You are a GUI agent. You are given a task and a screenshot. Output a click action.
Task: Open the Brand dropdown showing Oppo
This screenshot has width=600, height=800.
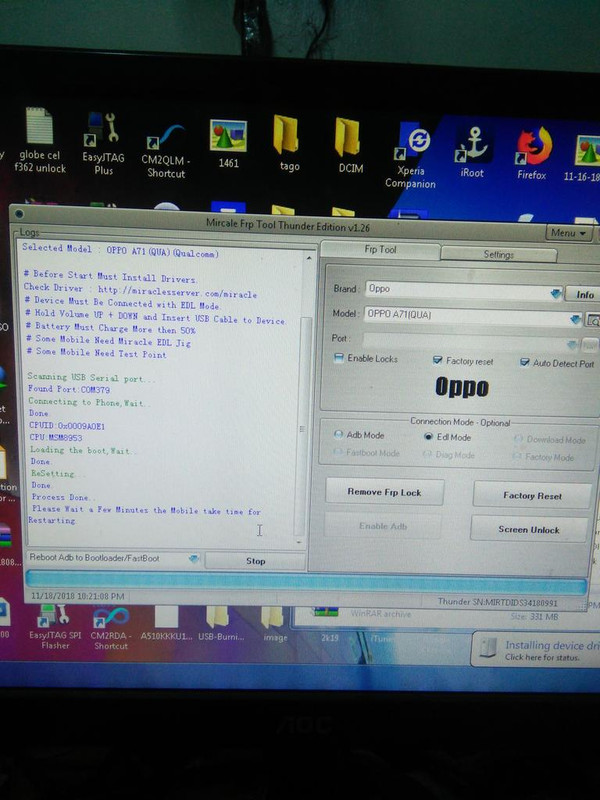tap(464, 290)
